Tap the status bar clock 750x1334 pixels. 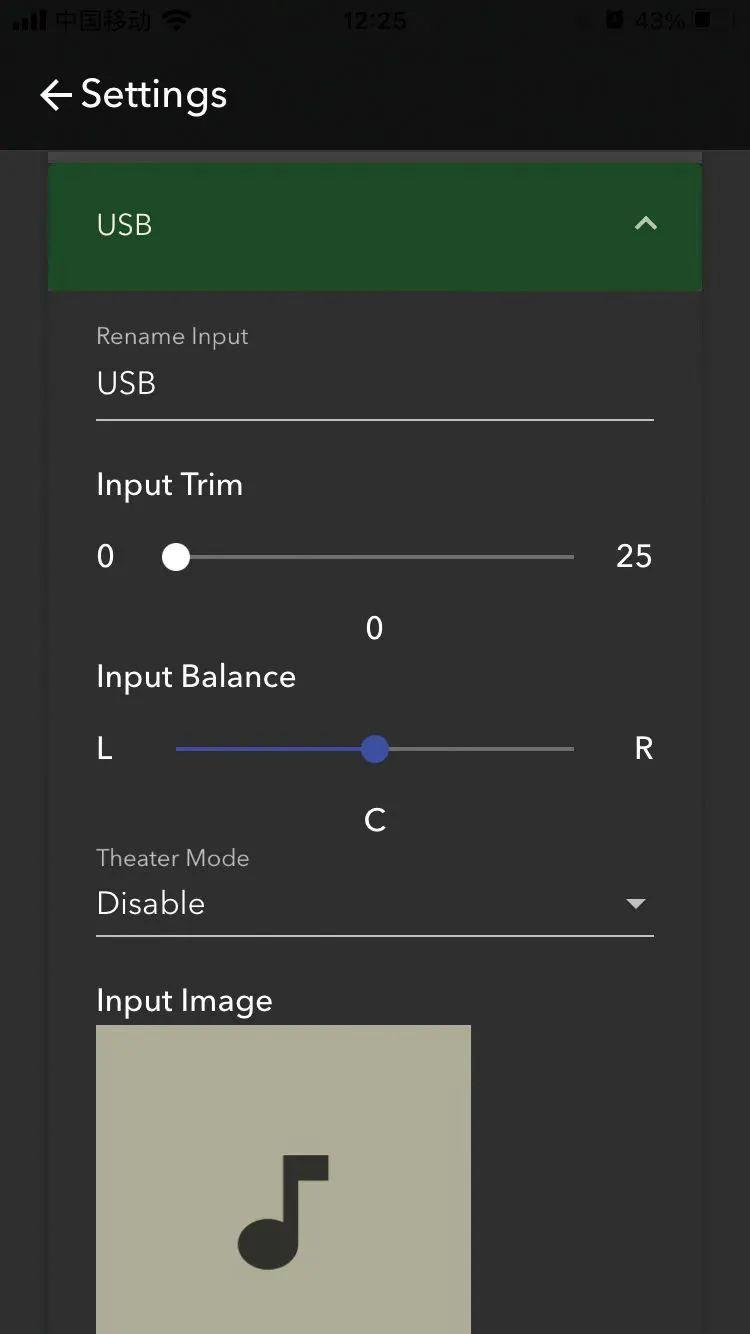(x=374, y=21)
